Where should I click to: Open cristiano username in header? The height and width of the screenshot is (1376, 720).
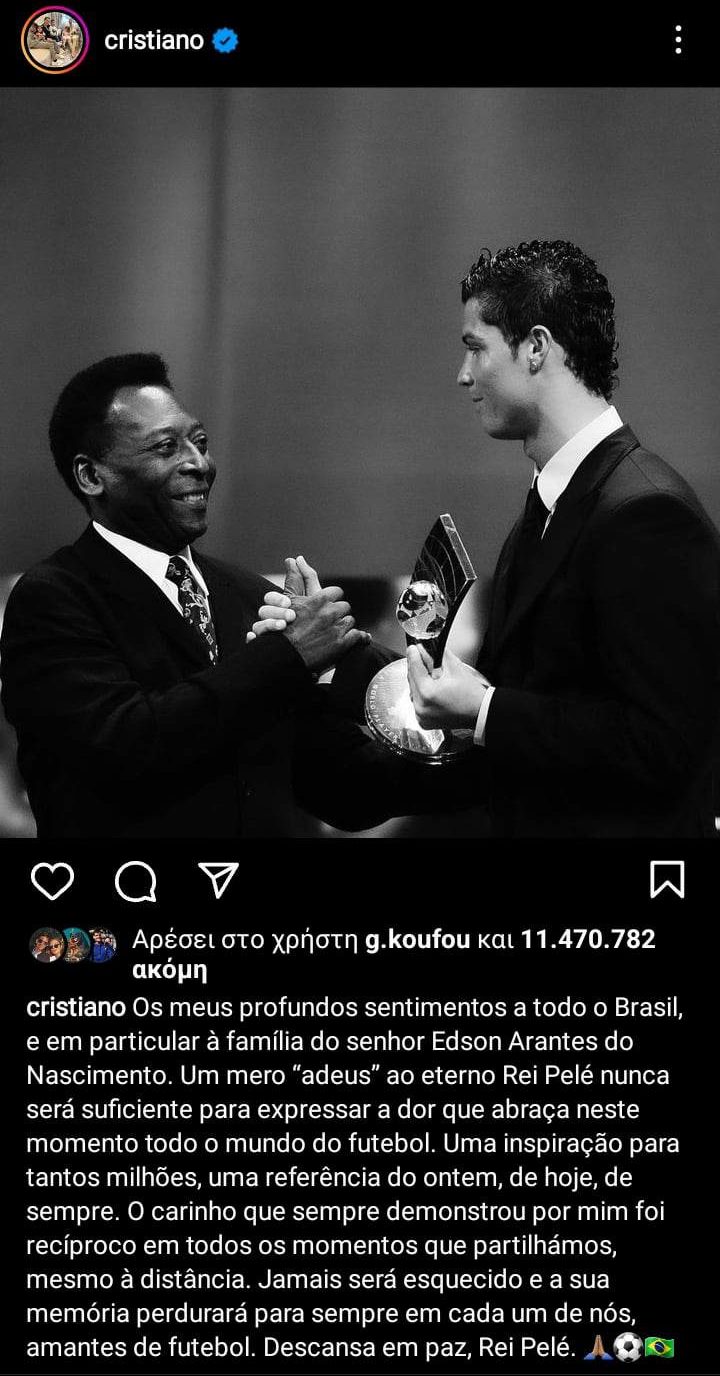pyautogui.click(x=154, y=40)
